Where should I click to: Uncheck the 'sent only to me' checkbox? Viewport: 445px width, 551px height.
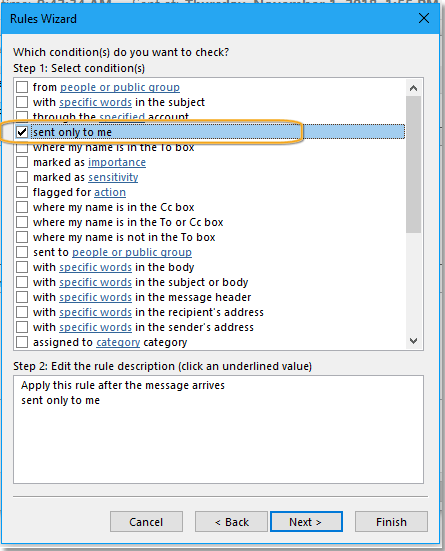click(22, 132)
